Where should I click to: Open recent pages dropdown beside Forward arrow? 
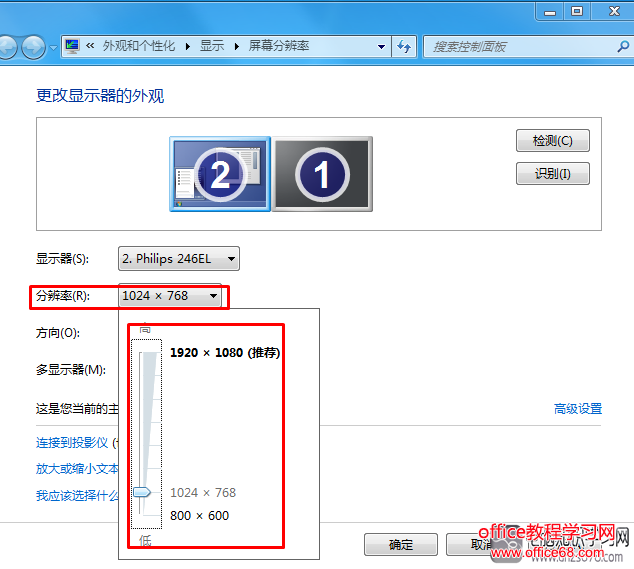pyautogui.click(x=53, y=47)
